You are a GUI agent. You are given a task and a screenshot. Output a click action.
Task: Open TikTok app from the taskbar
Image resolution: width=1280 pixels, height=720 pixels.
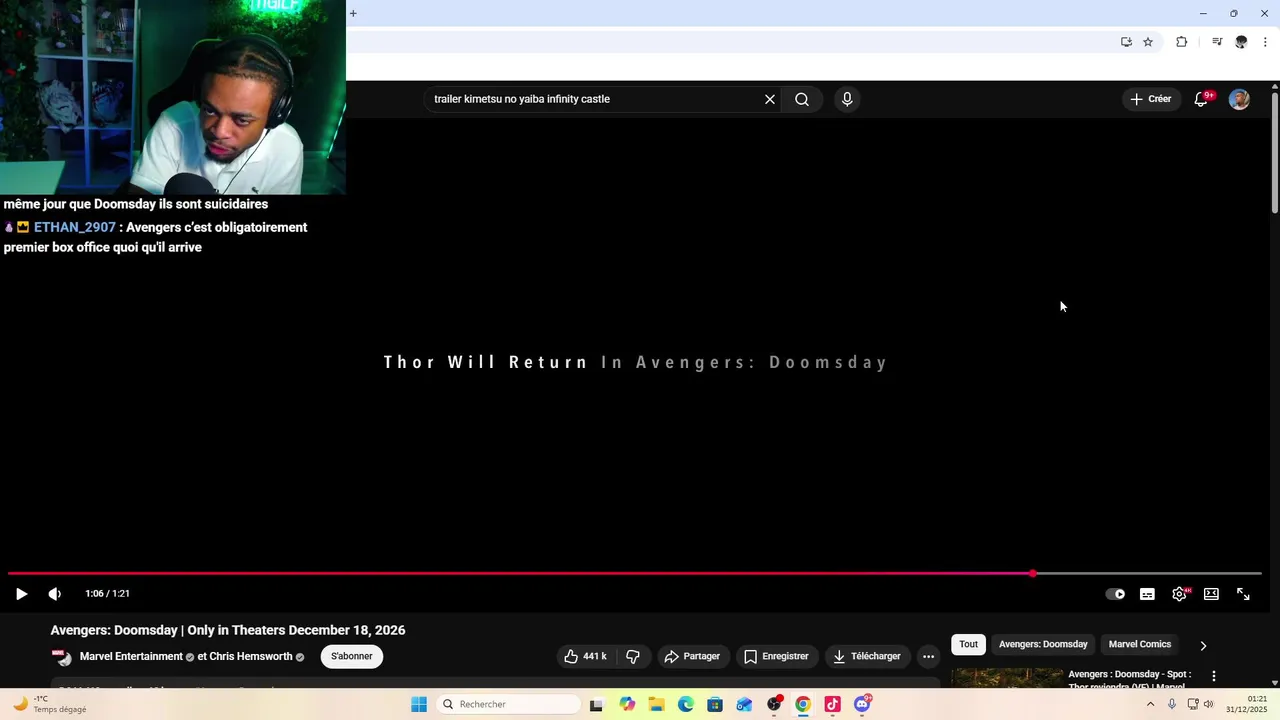(832, 704)
